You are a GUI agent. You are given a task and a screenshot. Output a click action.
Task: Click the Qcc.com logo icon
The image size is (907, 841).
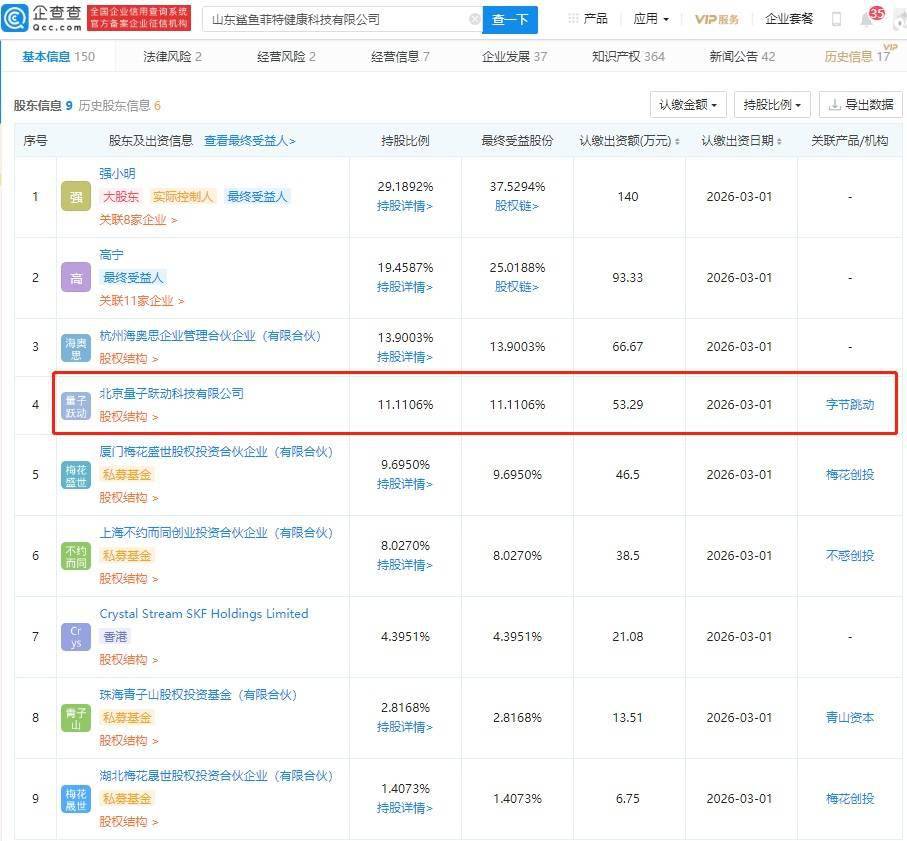tap(14, 19)
